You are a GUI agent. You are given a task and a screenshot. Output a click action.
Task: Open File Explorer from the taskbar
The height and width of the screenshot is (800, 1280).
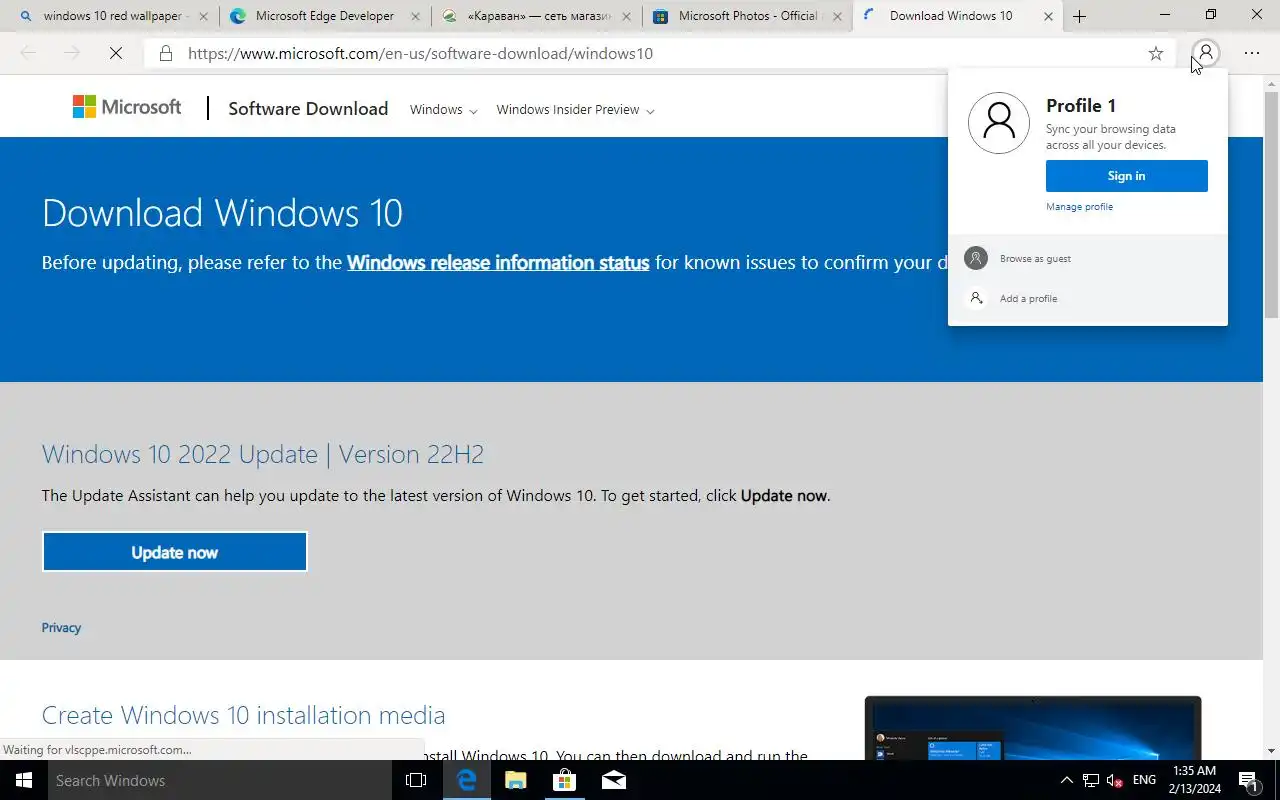[515, 780]
